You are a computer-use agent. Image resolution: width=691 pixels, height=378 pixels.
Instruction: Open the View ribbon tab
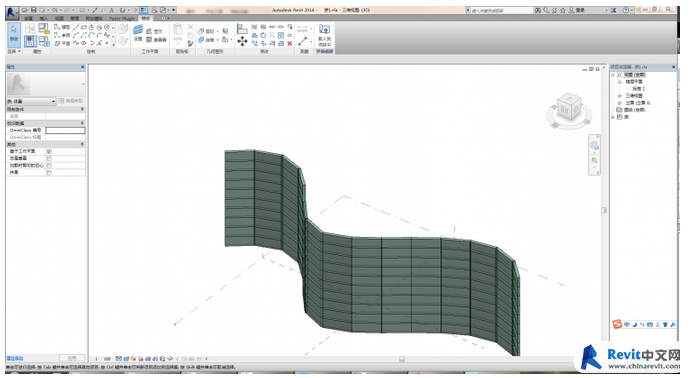pyautogui.click(x=59, y=18)
